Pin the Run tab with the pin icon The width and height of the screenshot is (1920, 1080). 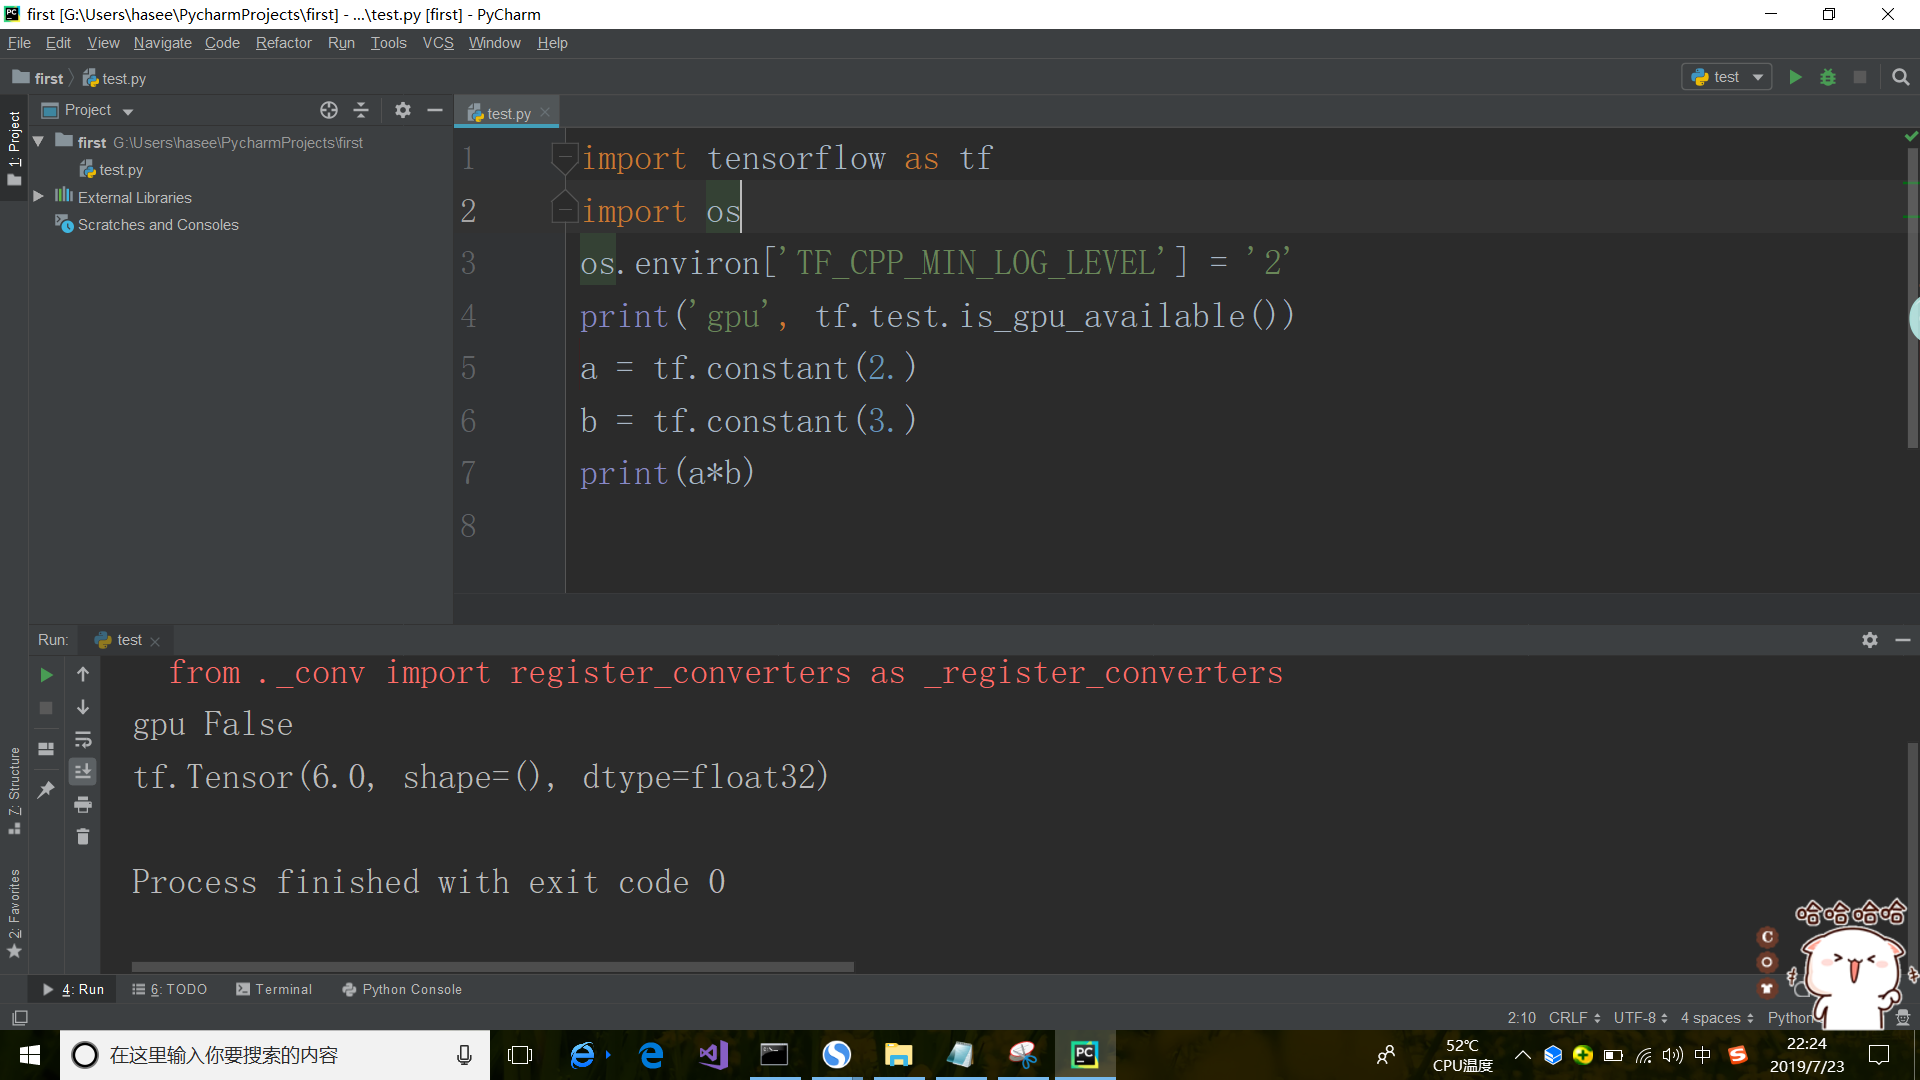(x=45, y=790)
